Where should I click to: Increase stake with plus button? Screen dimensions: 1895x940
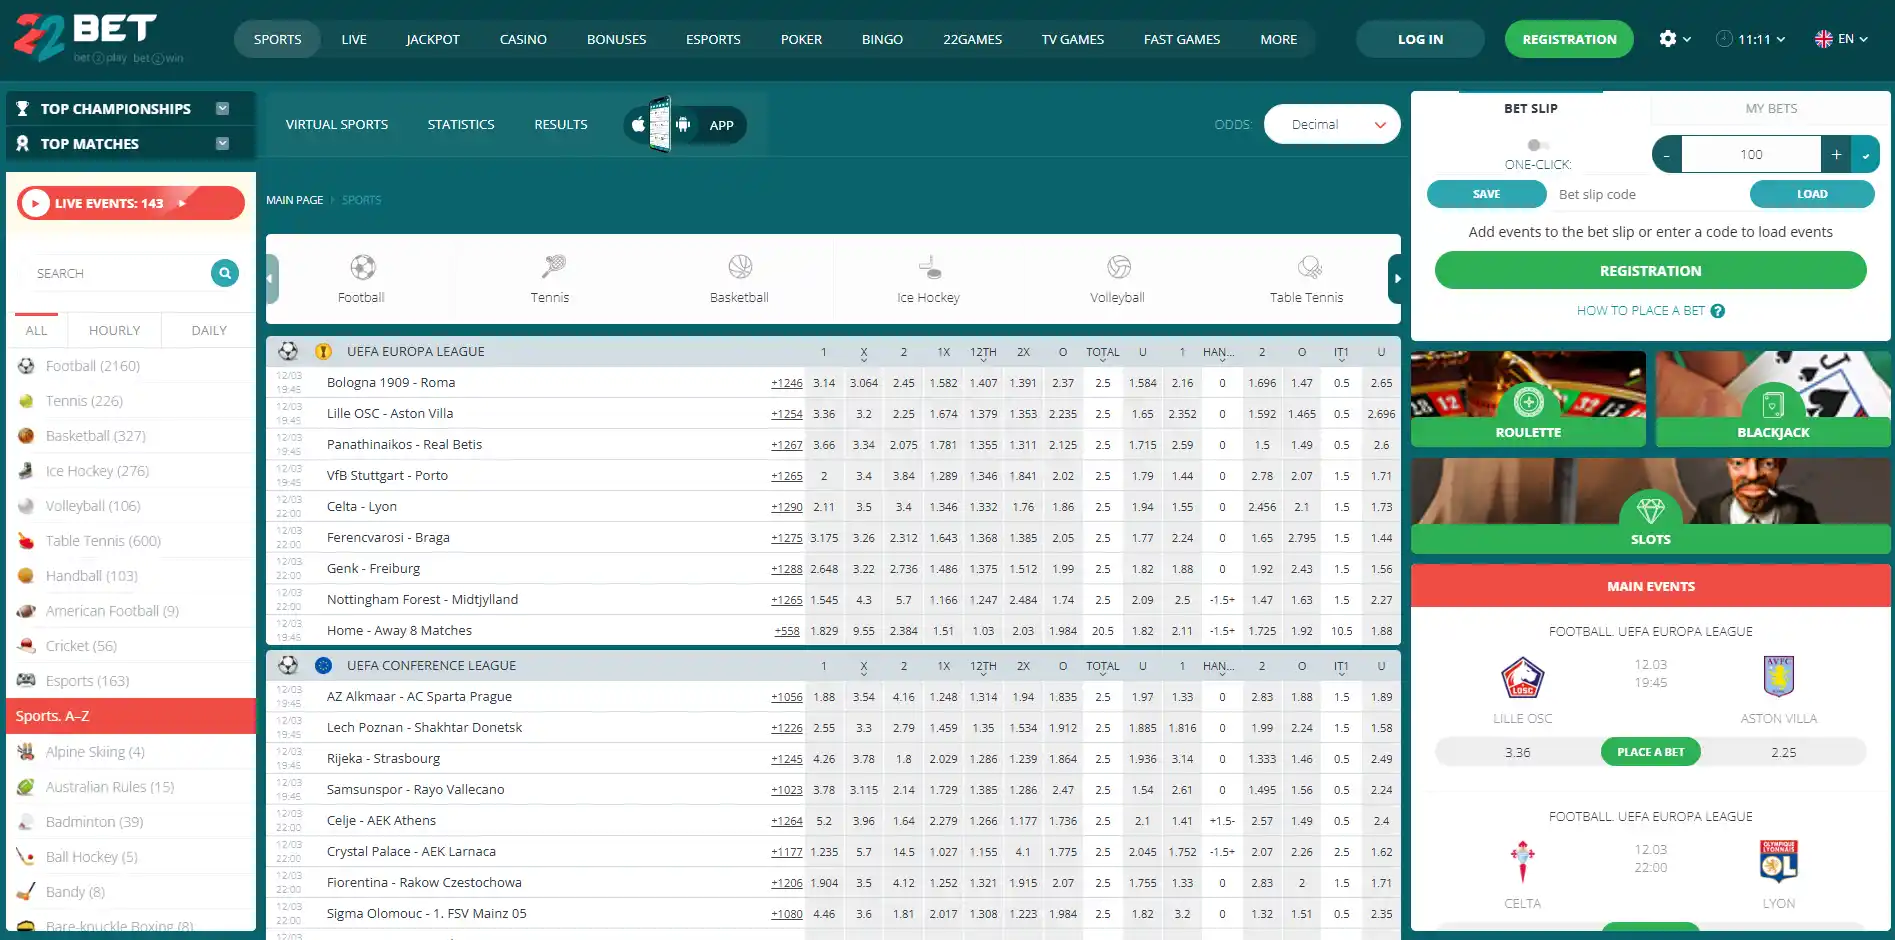(x=1836, y=154)
